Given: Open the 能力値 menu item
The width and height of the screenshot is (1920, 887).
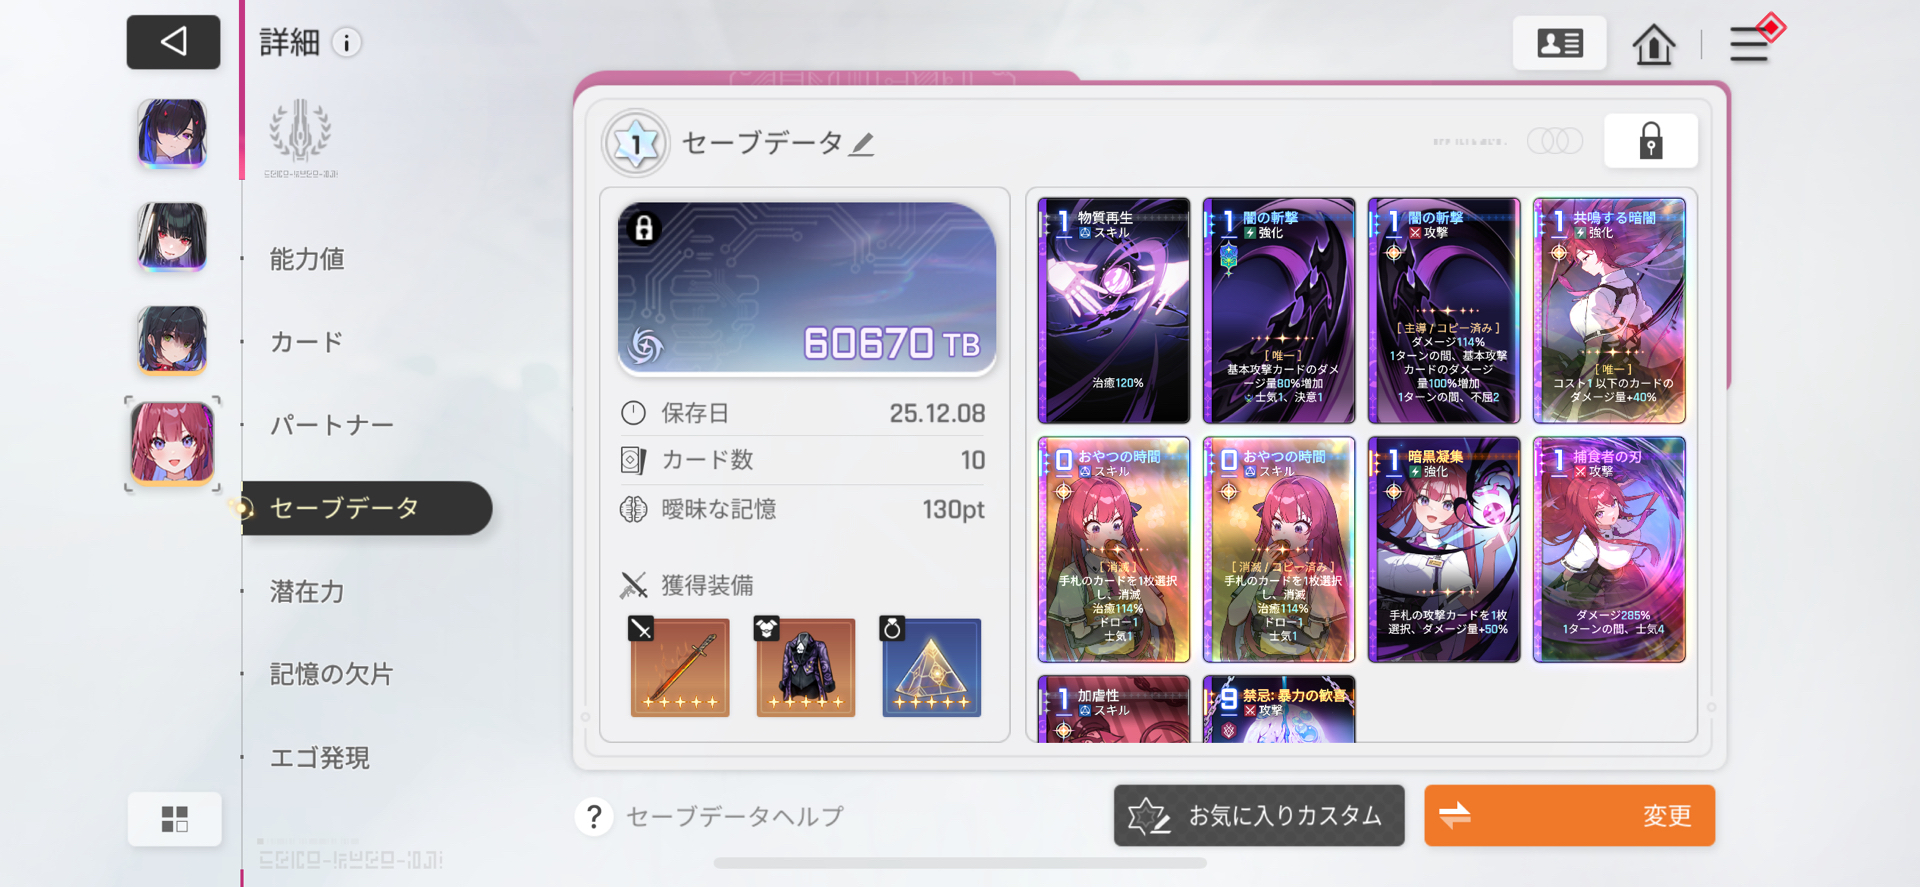Looking at the screenshot, I should [307, 259].
